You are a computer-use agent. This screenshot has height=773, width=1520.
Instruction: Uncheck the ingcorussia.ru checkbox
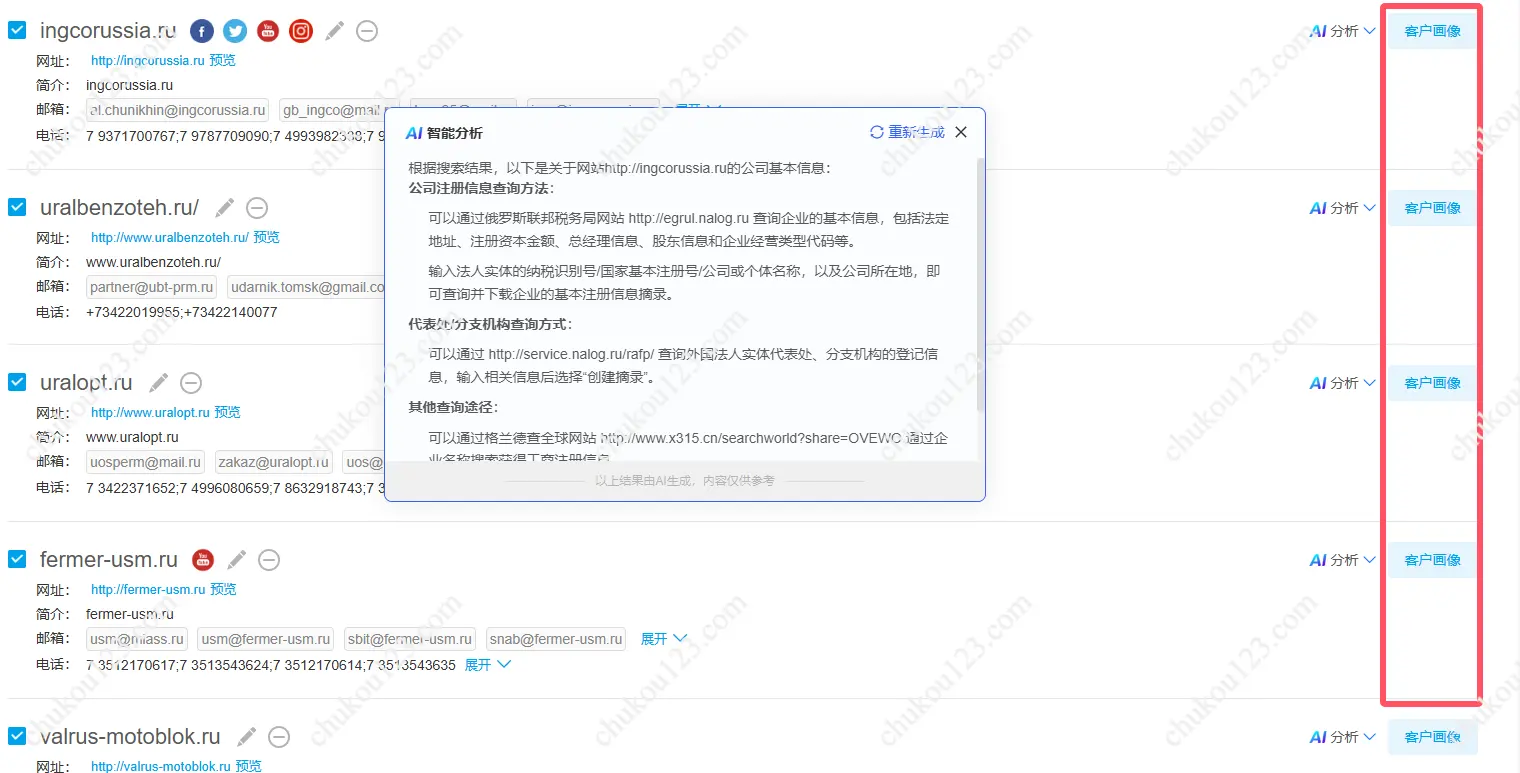(x=17, y=30)
